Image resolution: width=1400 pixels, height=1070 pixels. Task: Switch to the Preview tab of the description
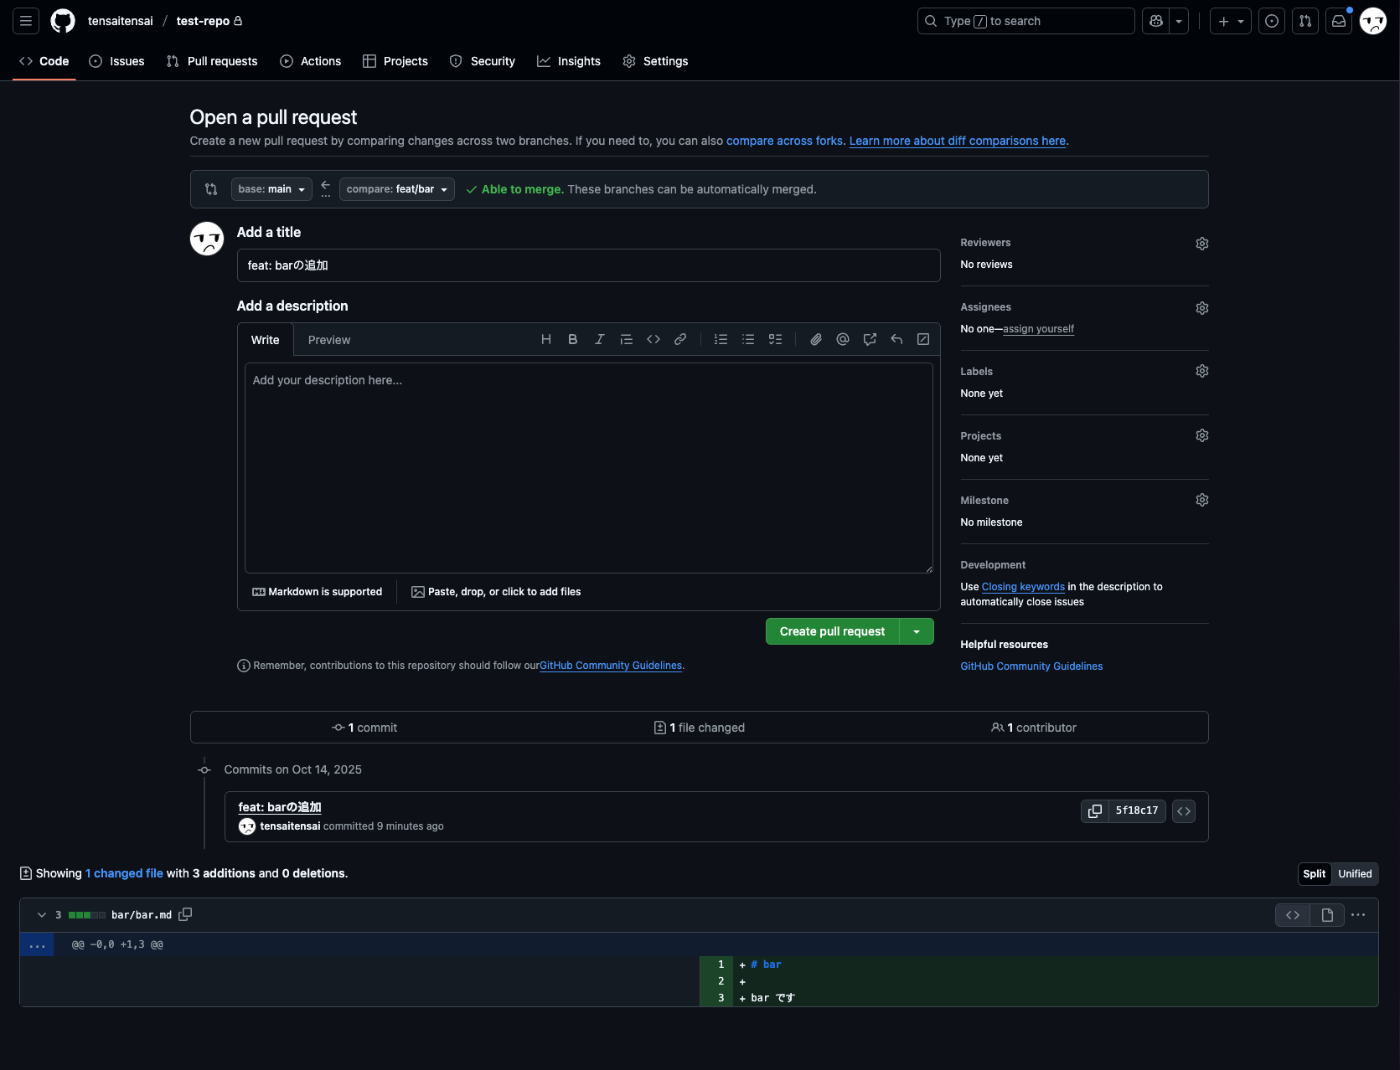click(329, 340)
